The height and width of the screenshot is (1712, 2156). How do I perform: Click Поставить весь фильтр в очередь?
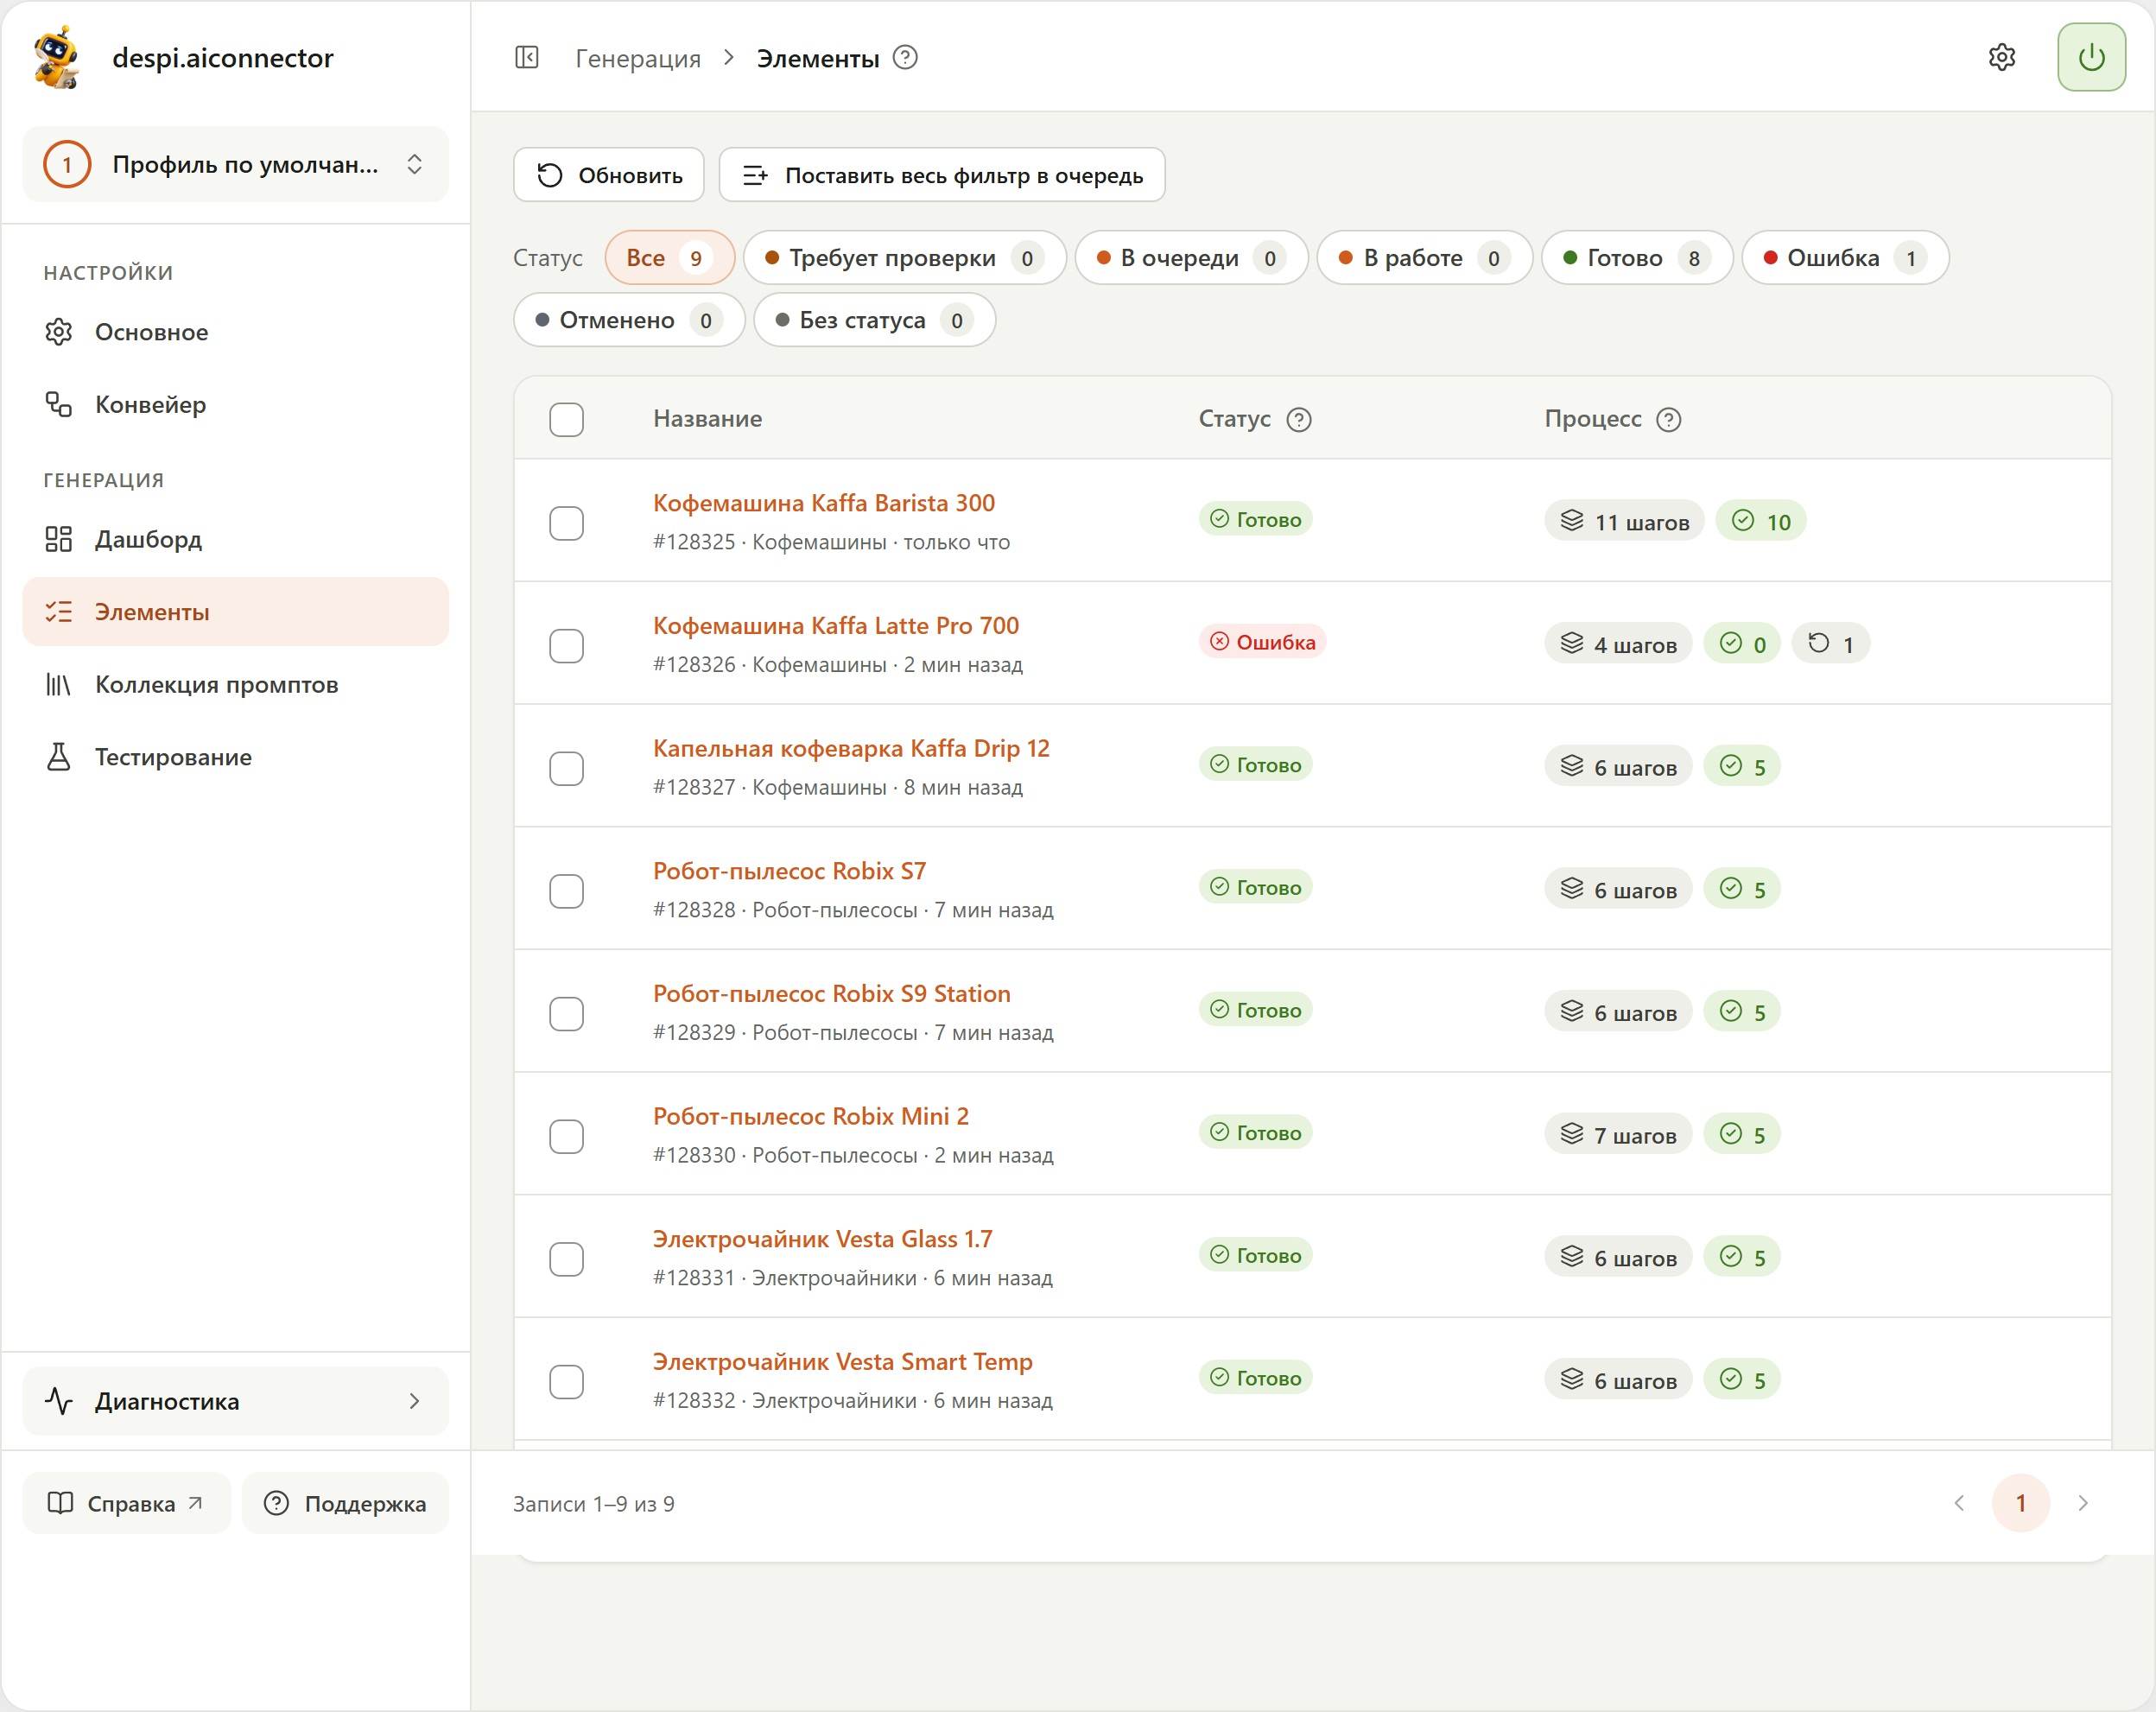(942, 175)
